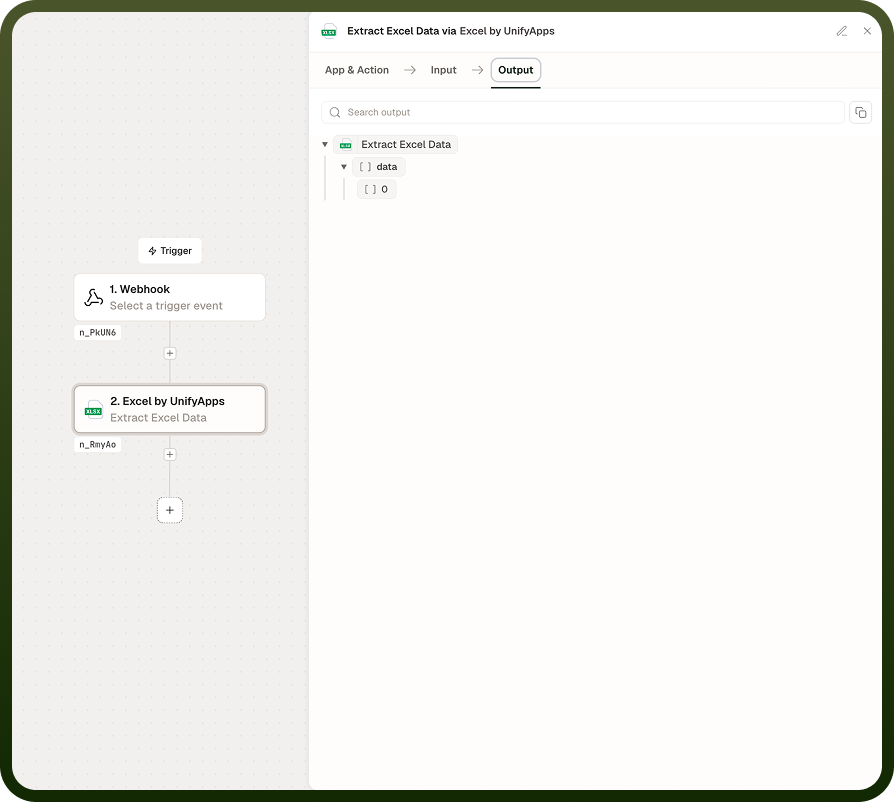Click the lightning Trigger label
This screenshot has width=894, height=802.
point(170,251)
